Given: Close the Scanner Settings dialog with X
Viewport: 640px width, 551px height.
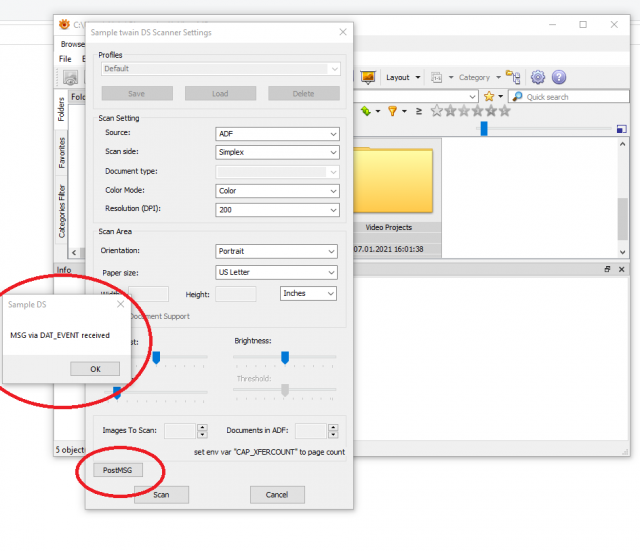Looking at the screenshot, I should 343,32.
